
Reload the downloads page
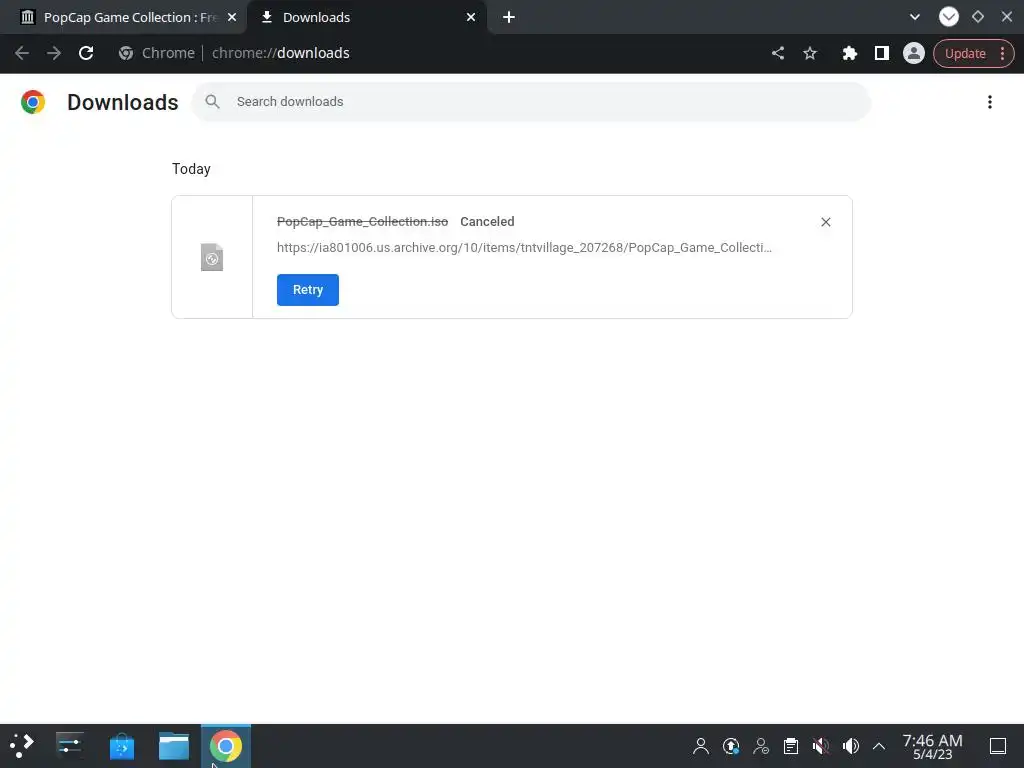[86, 53]
